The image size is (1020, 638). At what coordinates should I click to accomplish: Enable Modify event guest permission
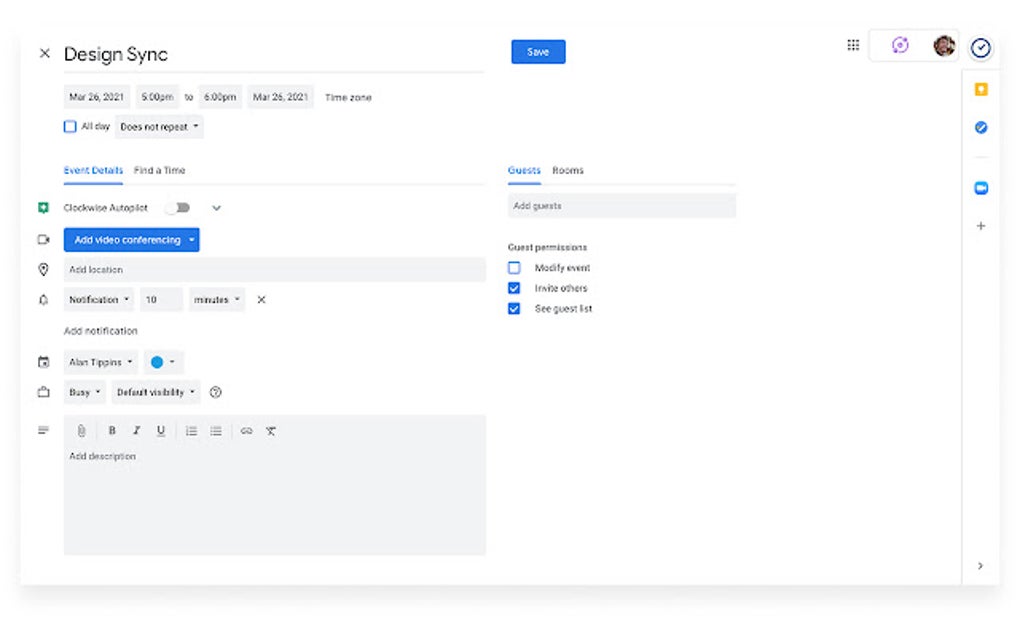point(514,267)
